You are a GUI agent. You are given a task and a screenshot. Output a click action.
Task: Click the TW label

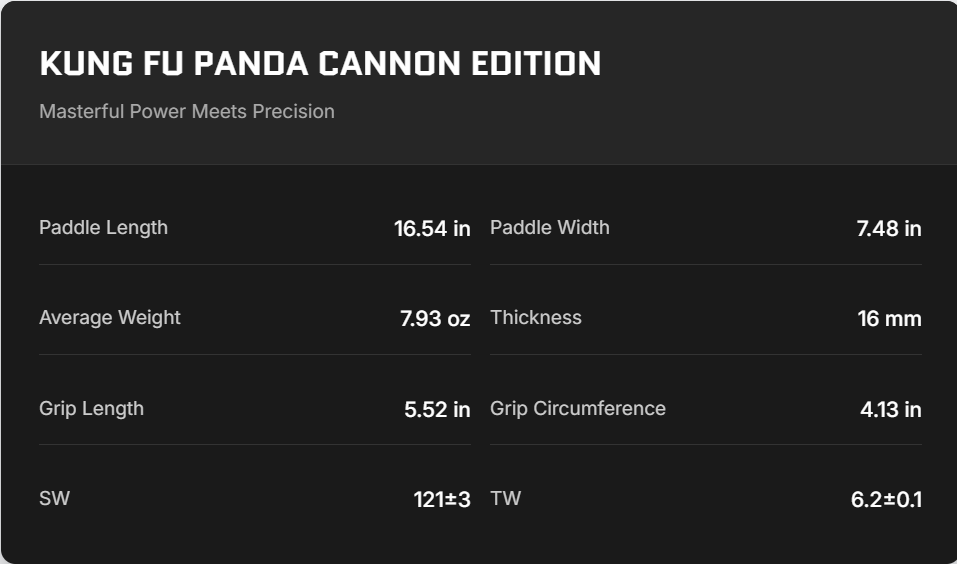pyautogui.click(x=505, y=498)
